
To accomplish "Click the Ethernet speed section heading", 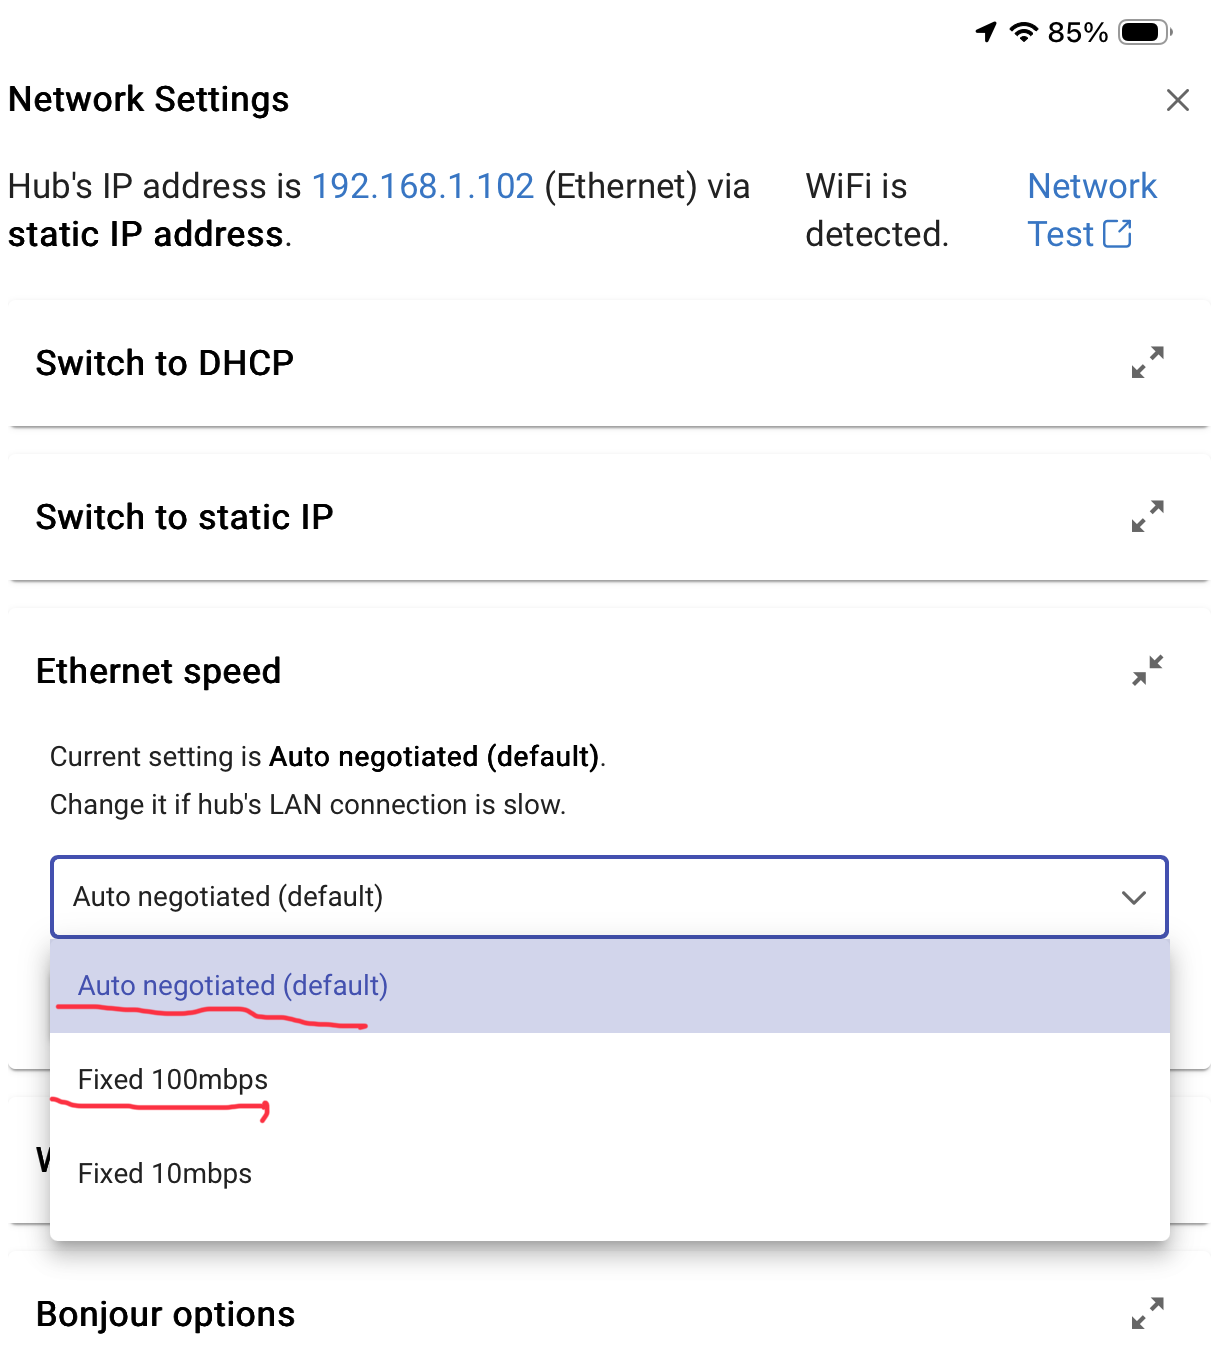I will [158, 671].
